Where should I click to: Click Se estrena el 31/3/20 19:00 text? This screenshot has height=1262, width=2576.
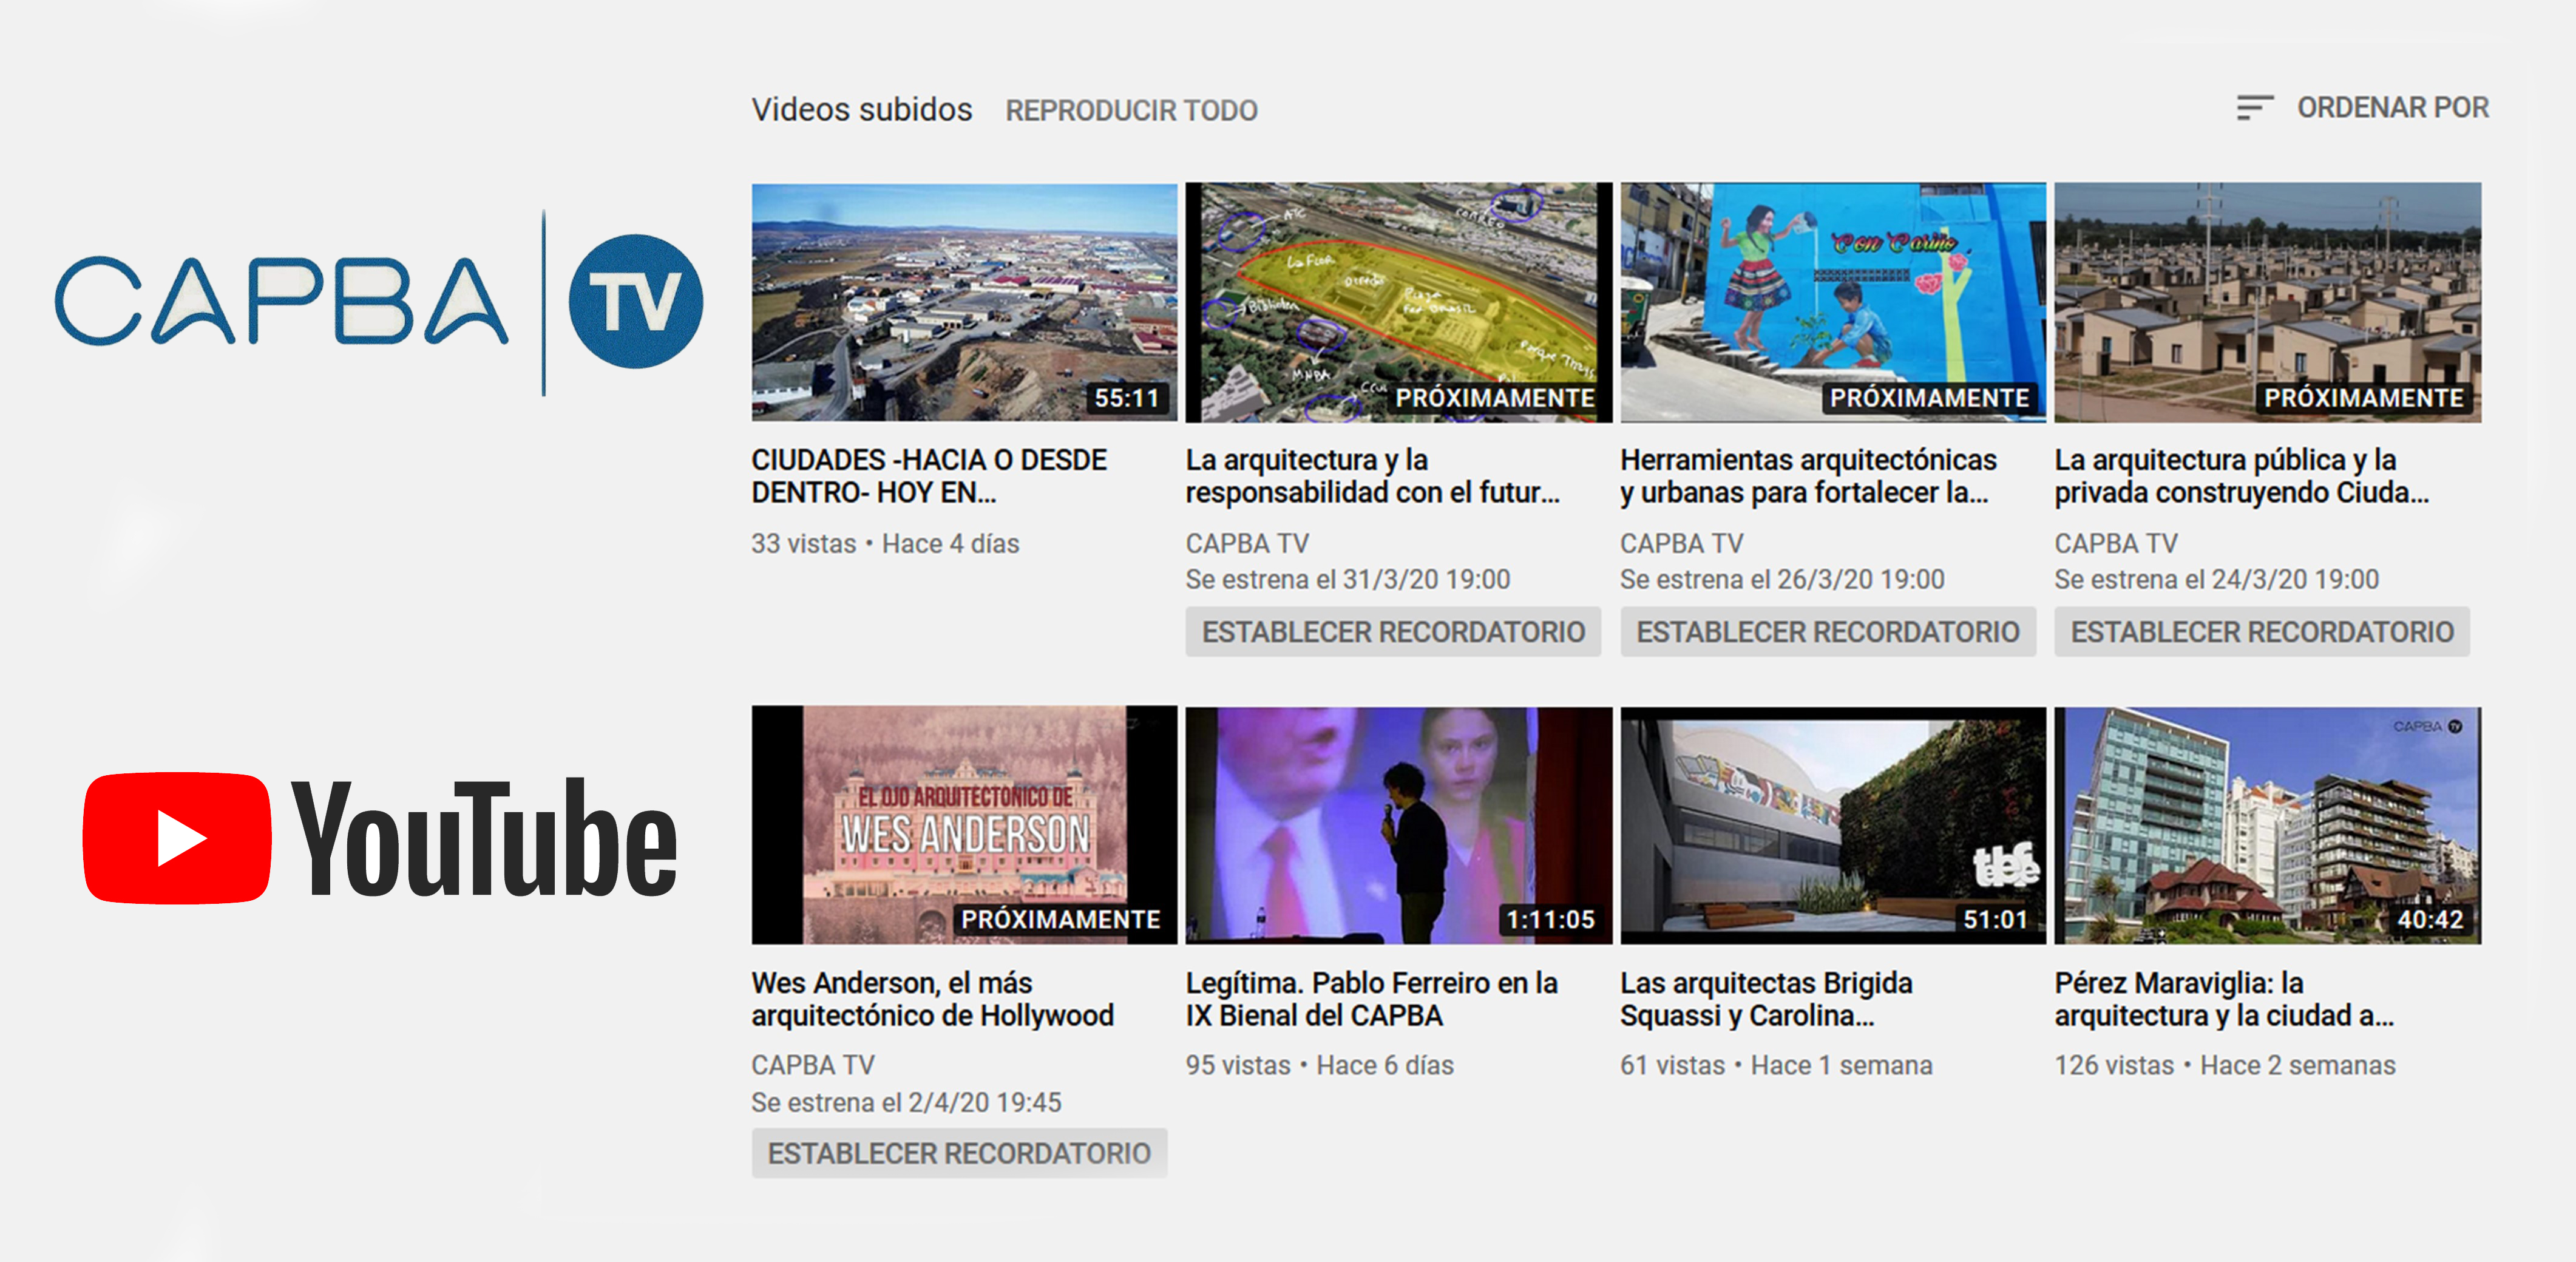pos(1347,579)
